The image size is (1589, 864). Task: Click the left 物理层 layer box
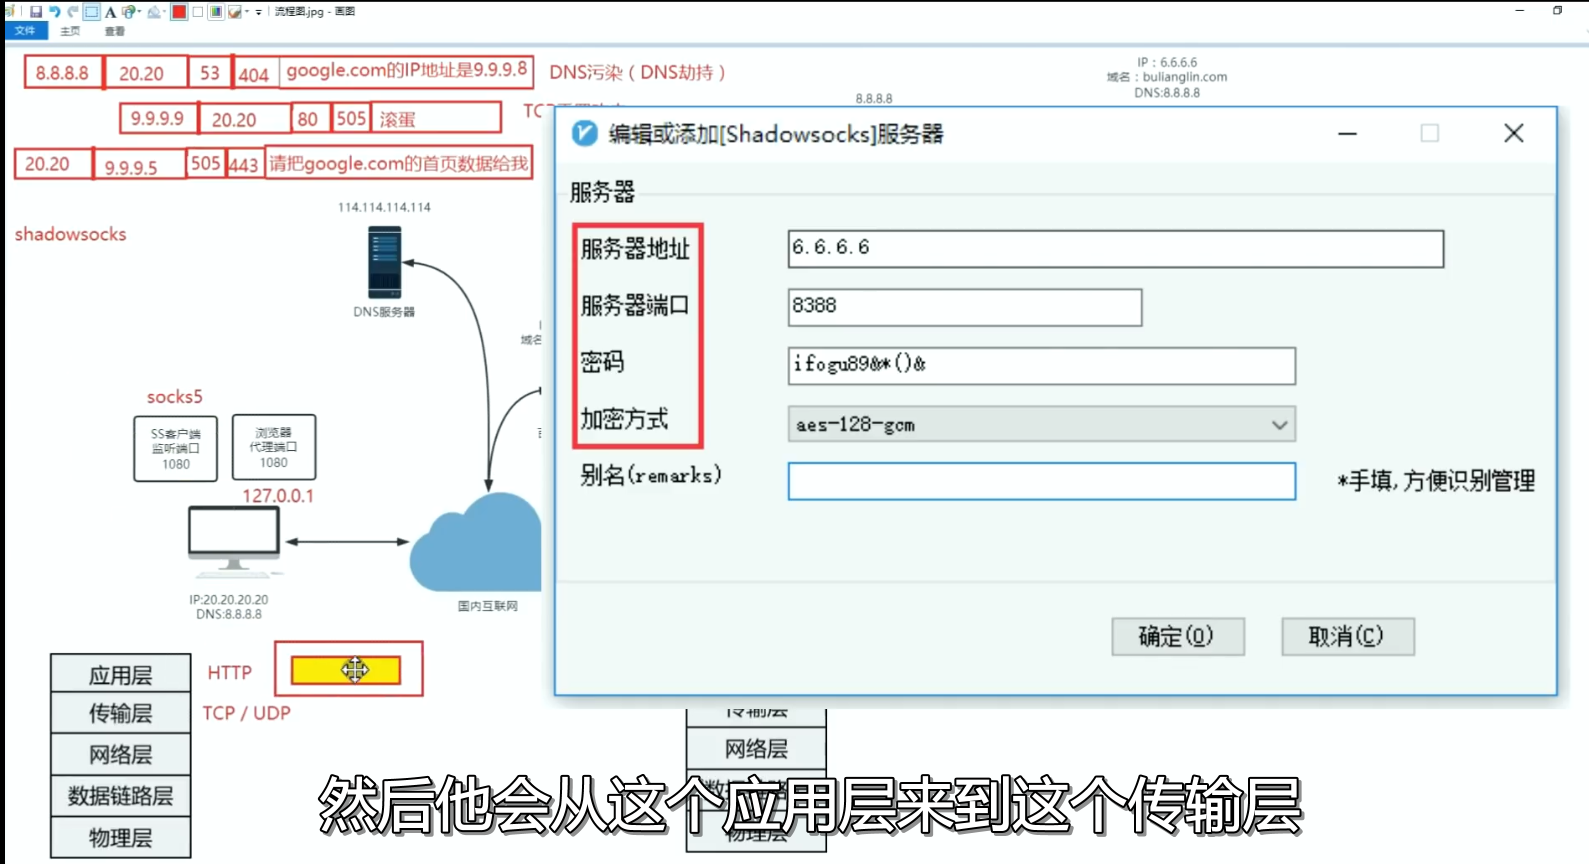coord(121,837)
